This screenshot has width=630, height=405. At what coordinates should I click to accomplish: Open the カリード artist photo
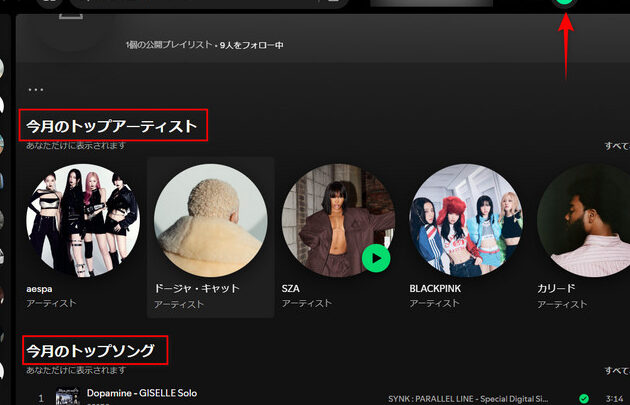tap(583, 220)
